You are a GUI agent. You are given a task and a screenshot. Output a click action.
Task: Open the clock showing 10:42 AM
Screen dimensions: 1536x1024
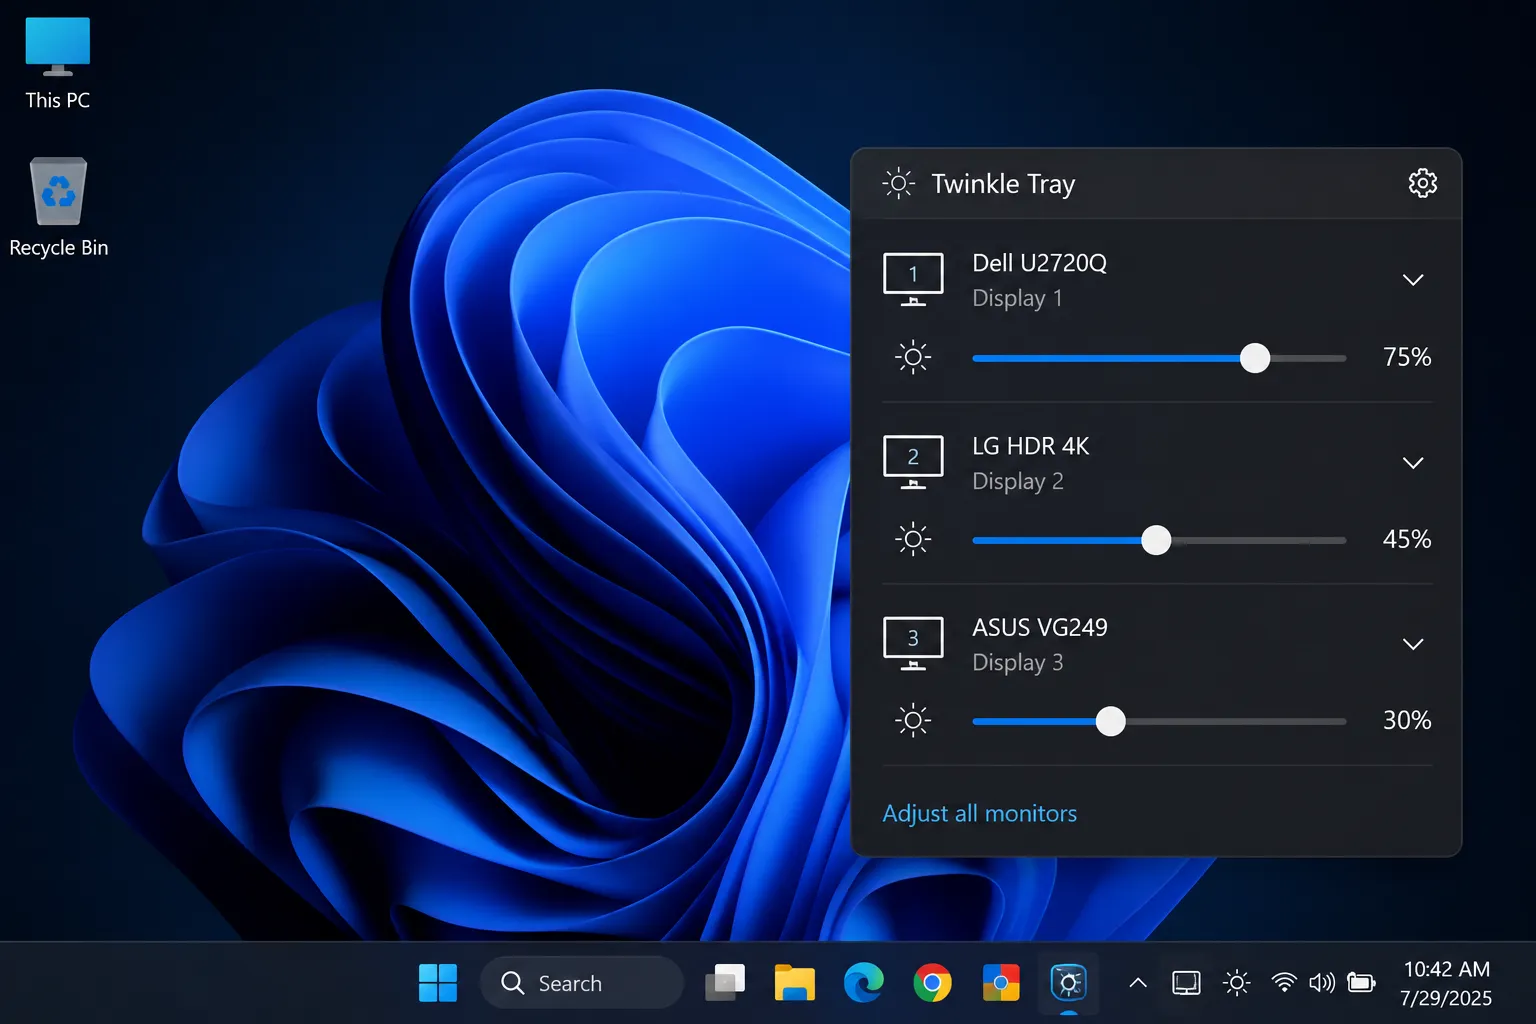point(1446,983)
